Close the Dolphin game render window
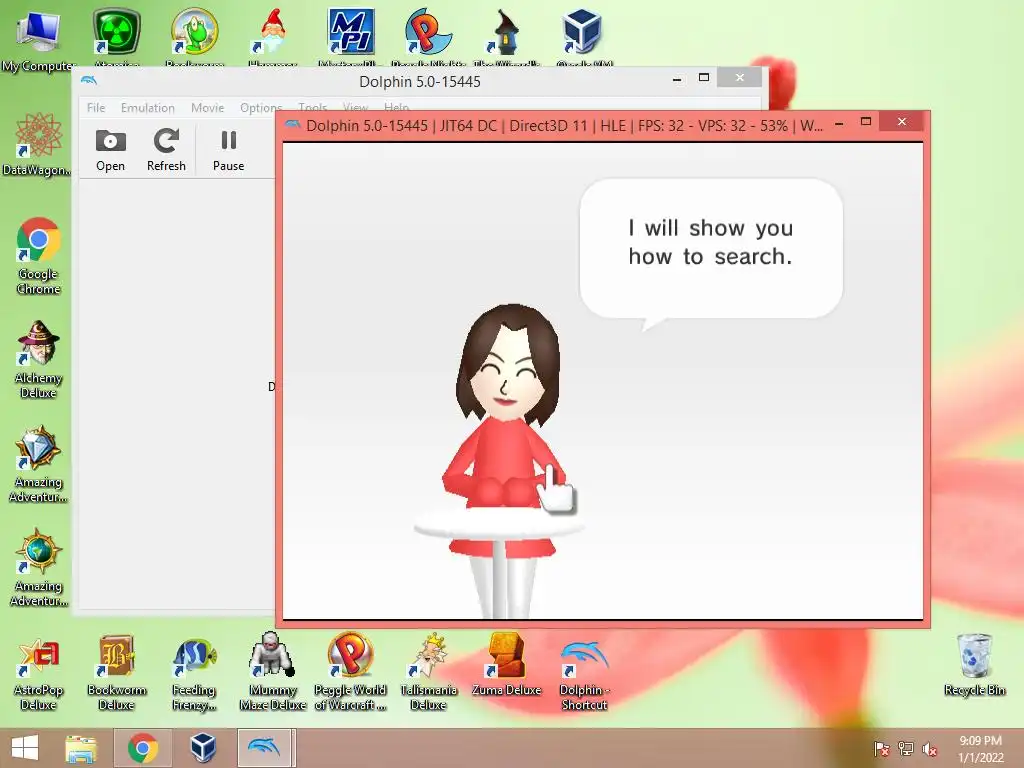 (901, 121)
